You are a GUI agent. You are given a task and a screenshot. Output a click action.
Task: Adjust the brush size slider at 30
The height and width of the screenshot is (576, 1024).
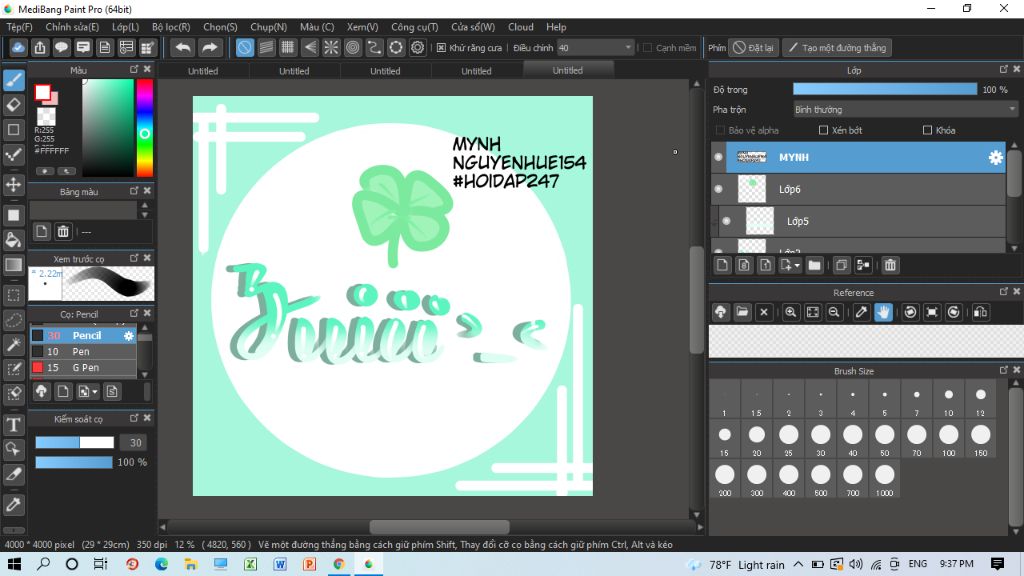[x=74, y=443]
